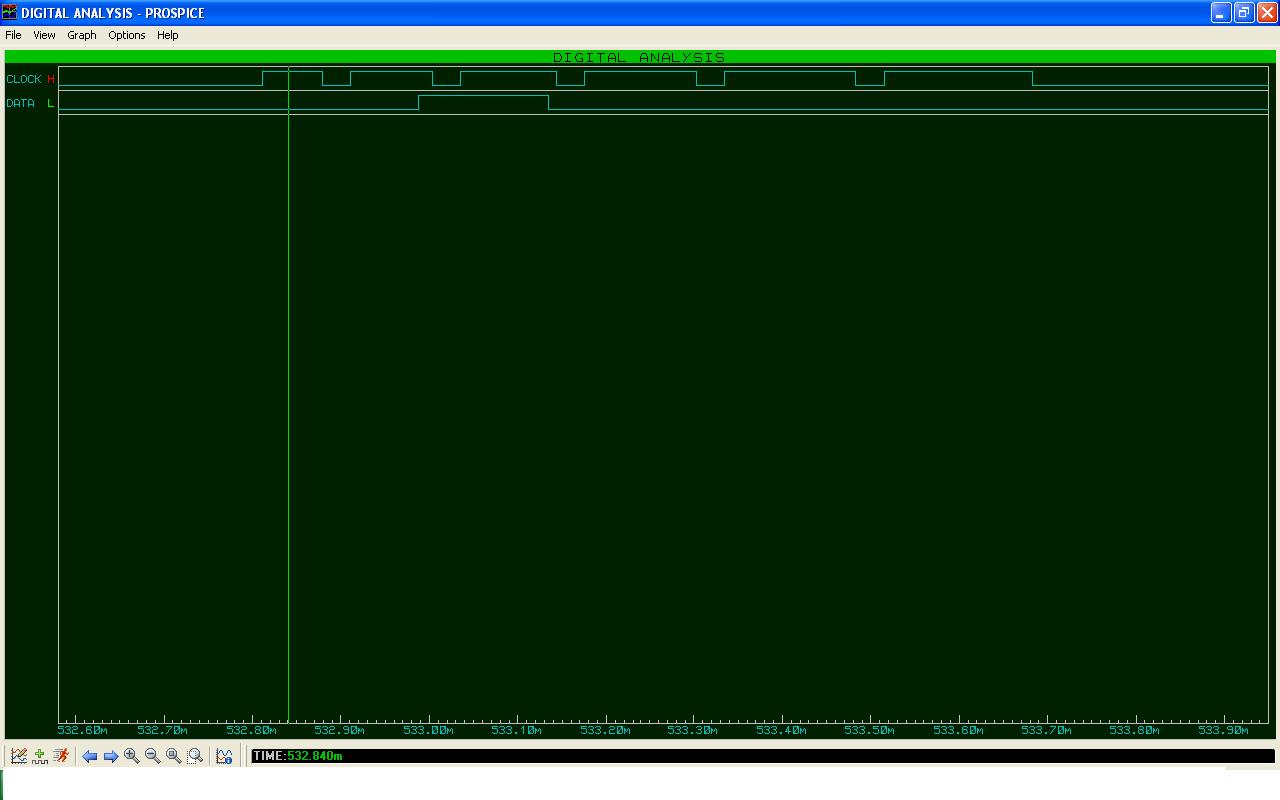Open the Graph menu
Viewport: 1280px width, 800px height.
(x=82, y=35)
